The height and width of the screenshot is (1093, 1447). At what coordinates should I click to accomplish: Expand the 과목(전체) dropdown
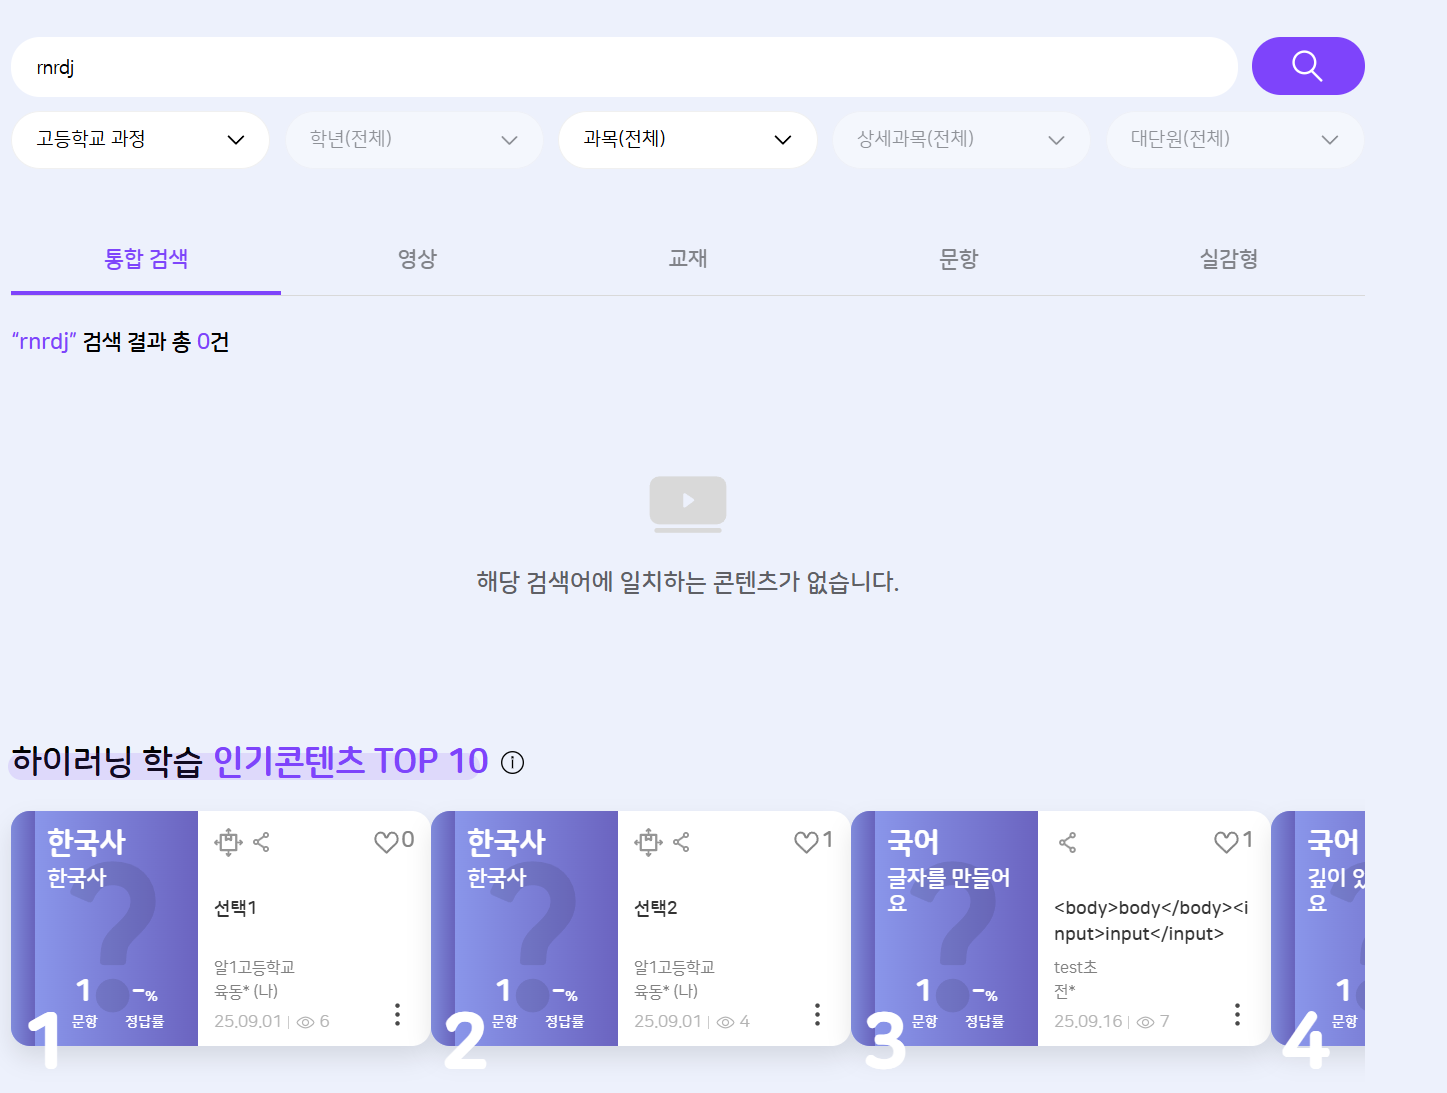688,139
